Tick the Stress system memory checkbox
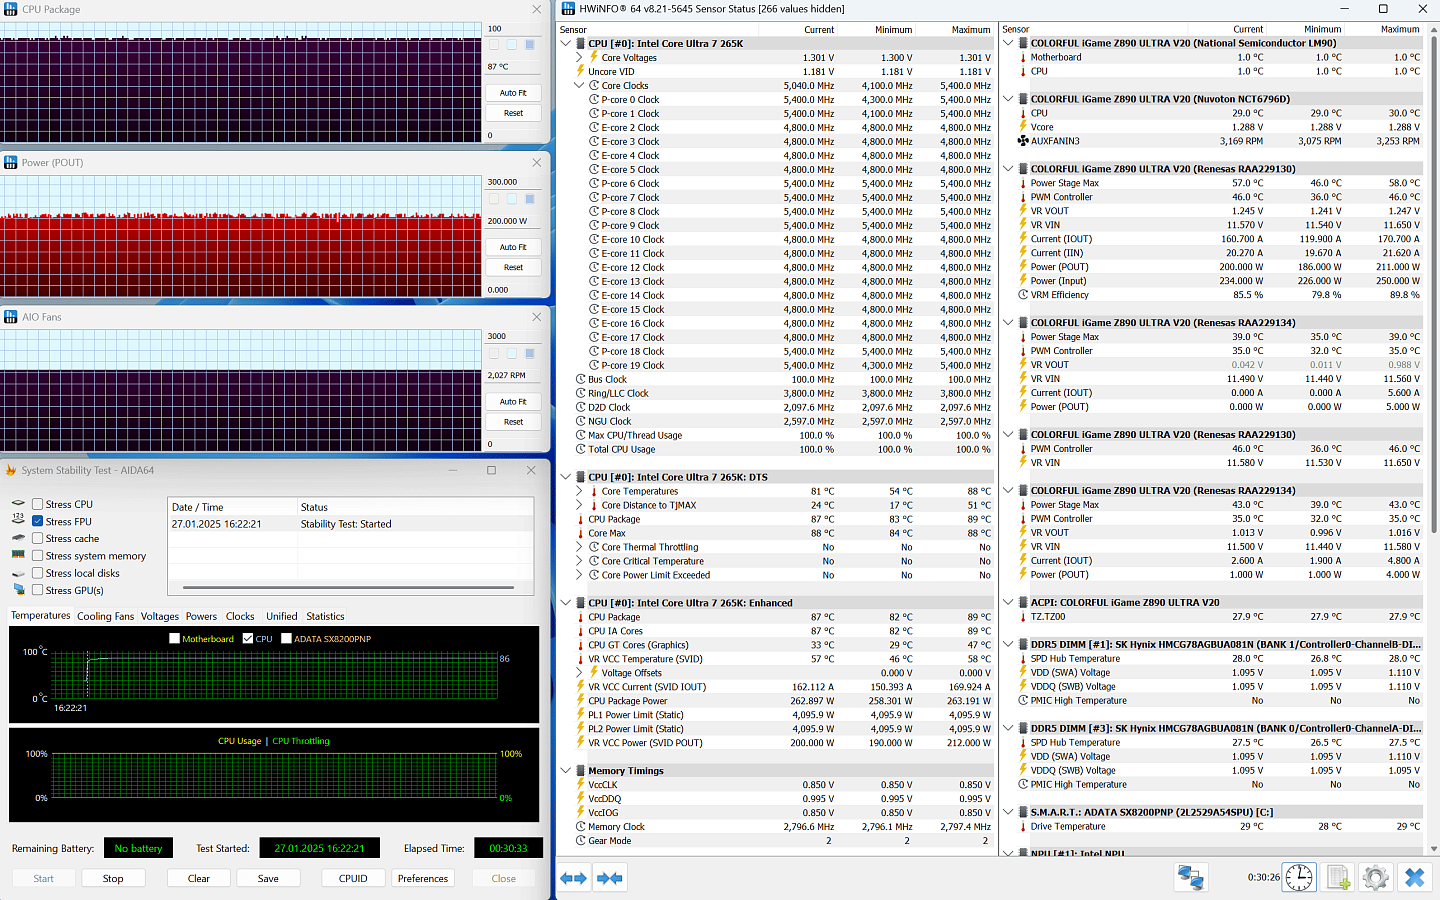The image size is (1440, 900). coord(37,556)
